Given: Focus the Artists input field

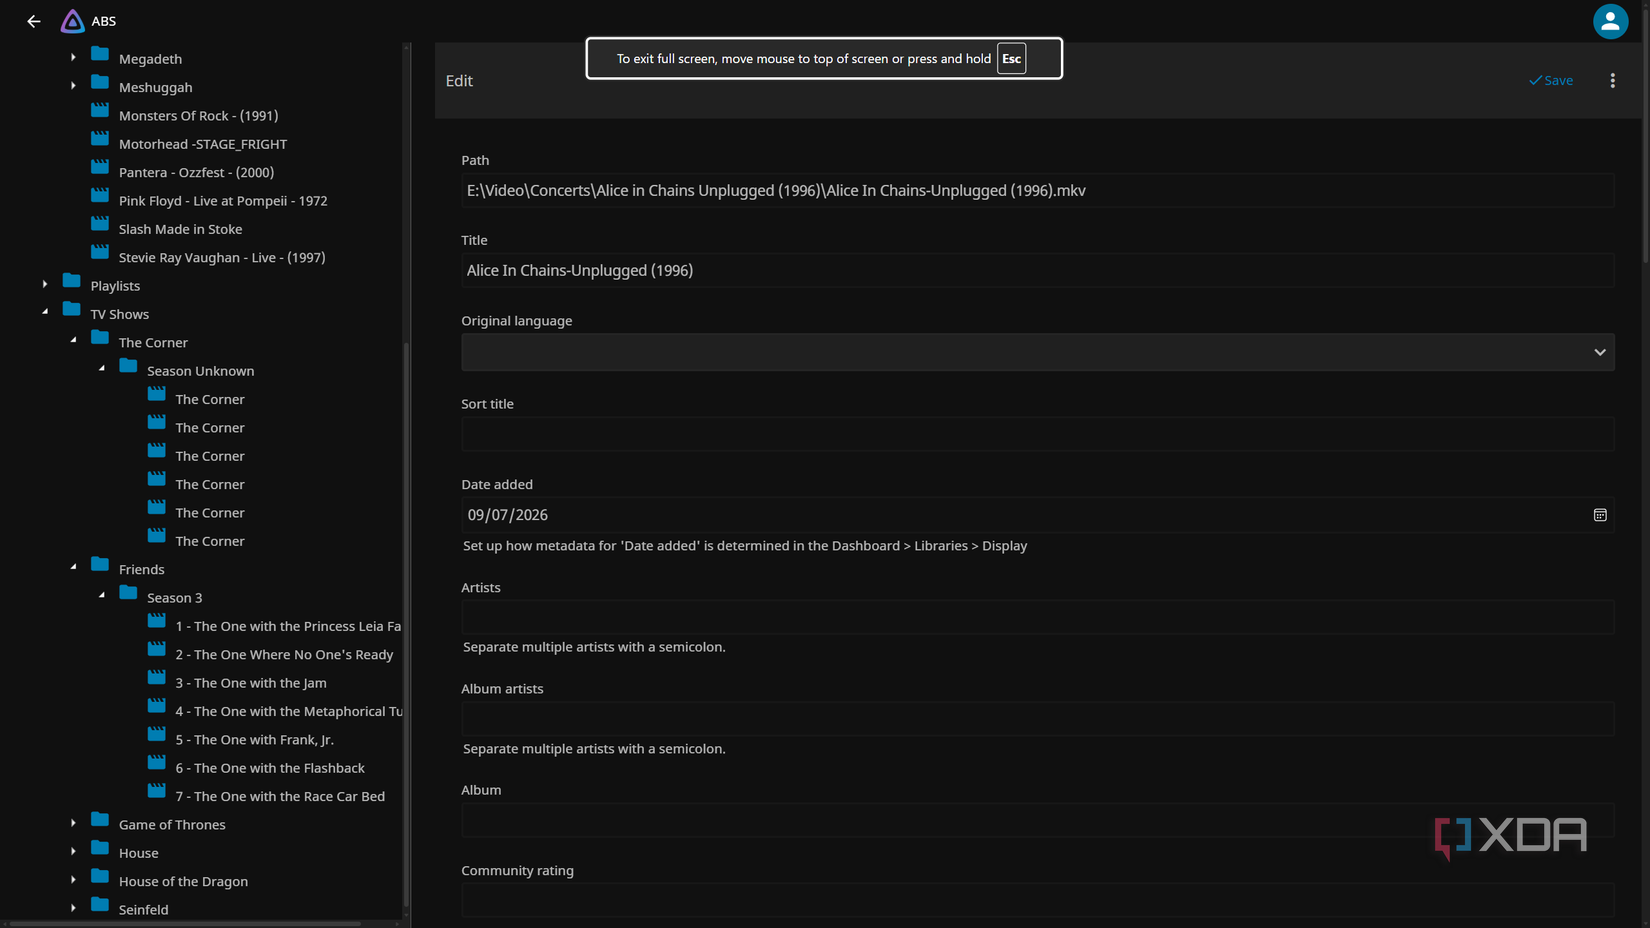Looking at the screenshot, I should (x=1037, y=617).
